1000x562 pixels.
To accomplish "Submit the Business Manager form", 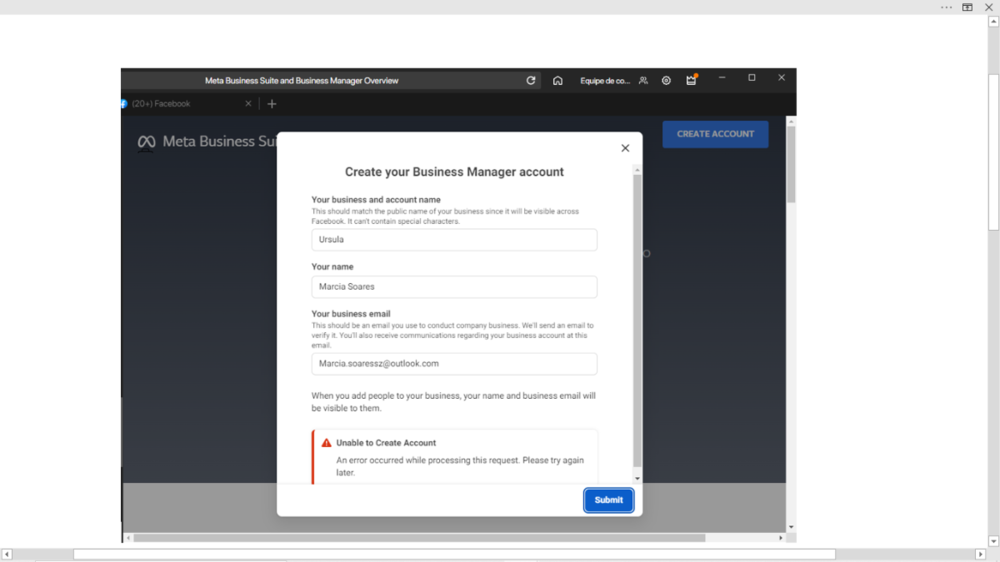I will click(x=608, y=500).
